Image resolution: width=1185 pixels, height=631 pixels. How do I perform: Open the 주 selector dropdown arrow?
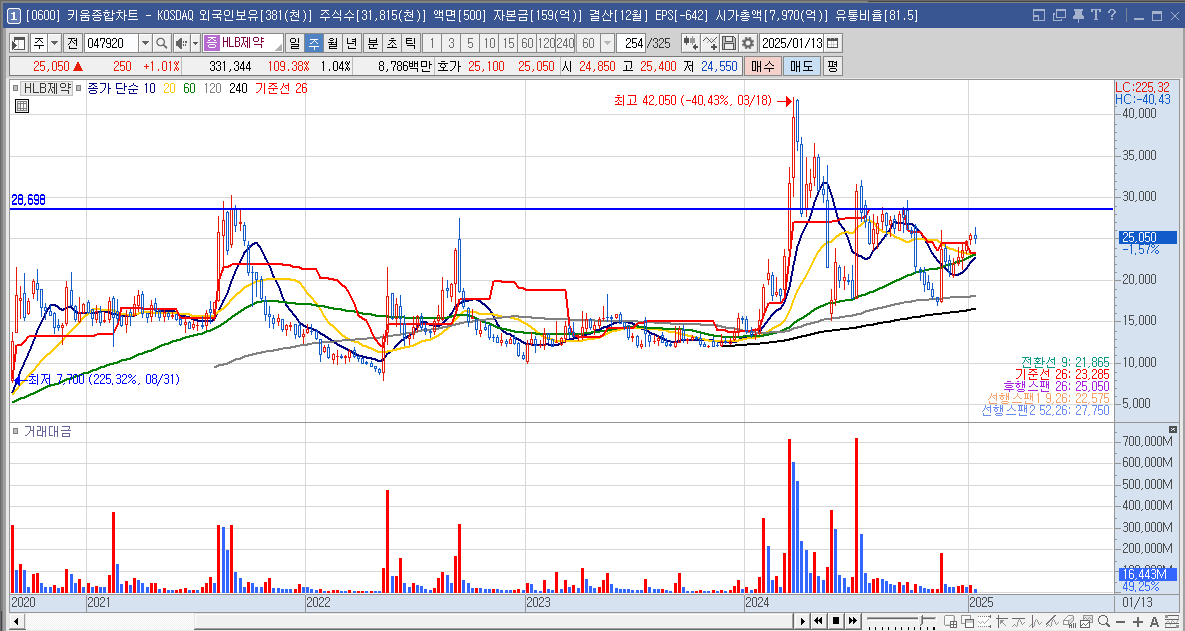coord(54,43)
